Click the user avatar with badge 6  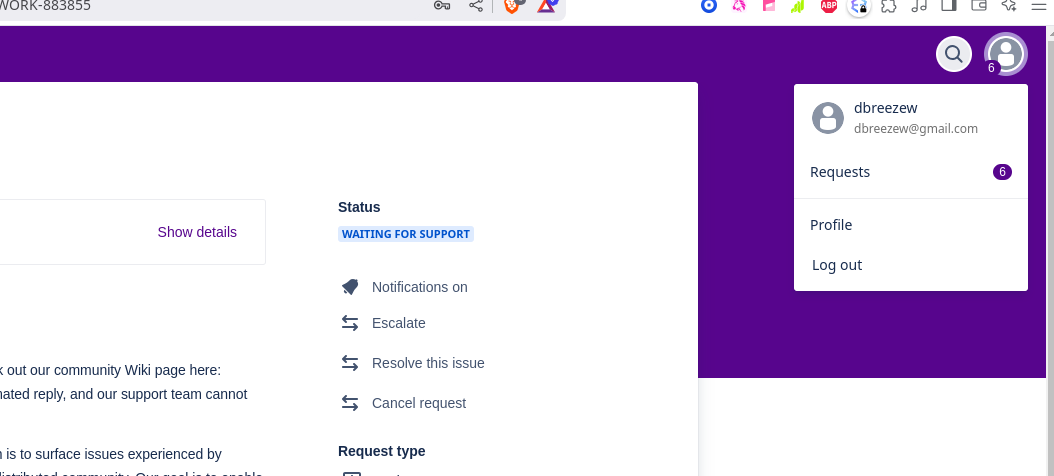pos(1006,54)
